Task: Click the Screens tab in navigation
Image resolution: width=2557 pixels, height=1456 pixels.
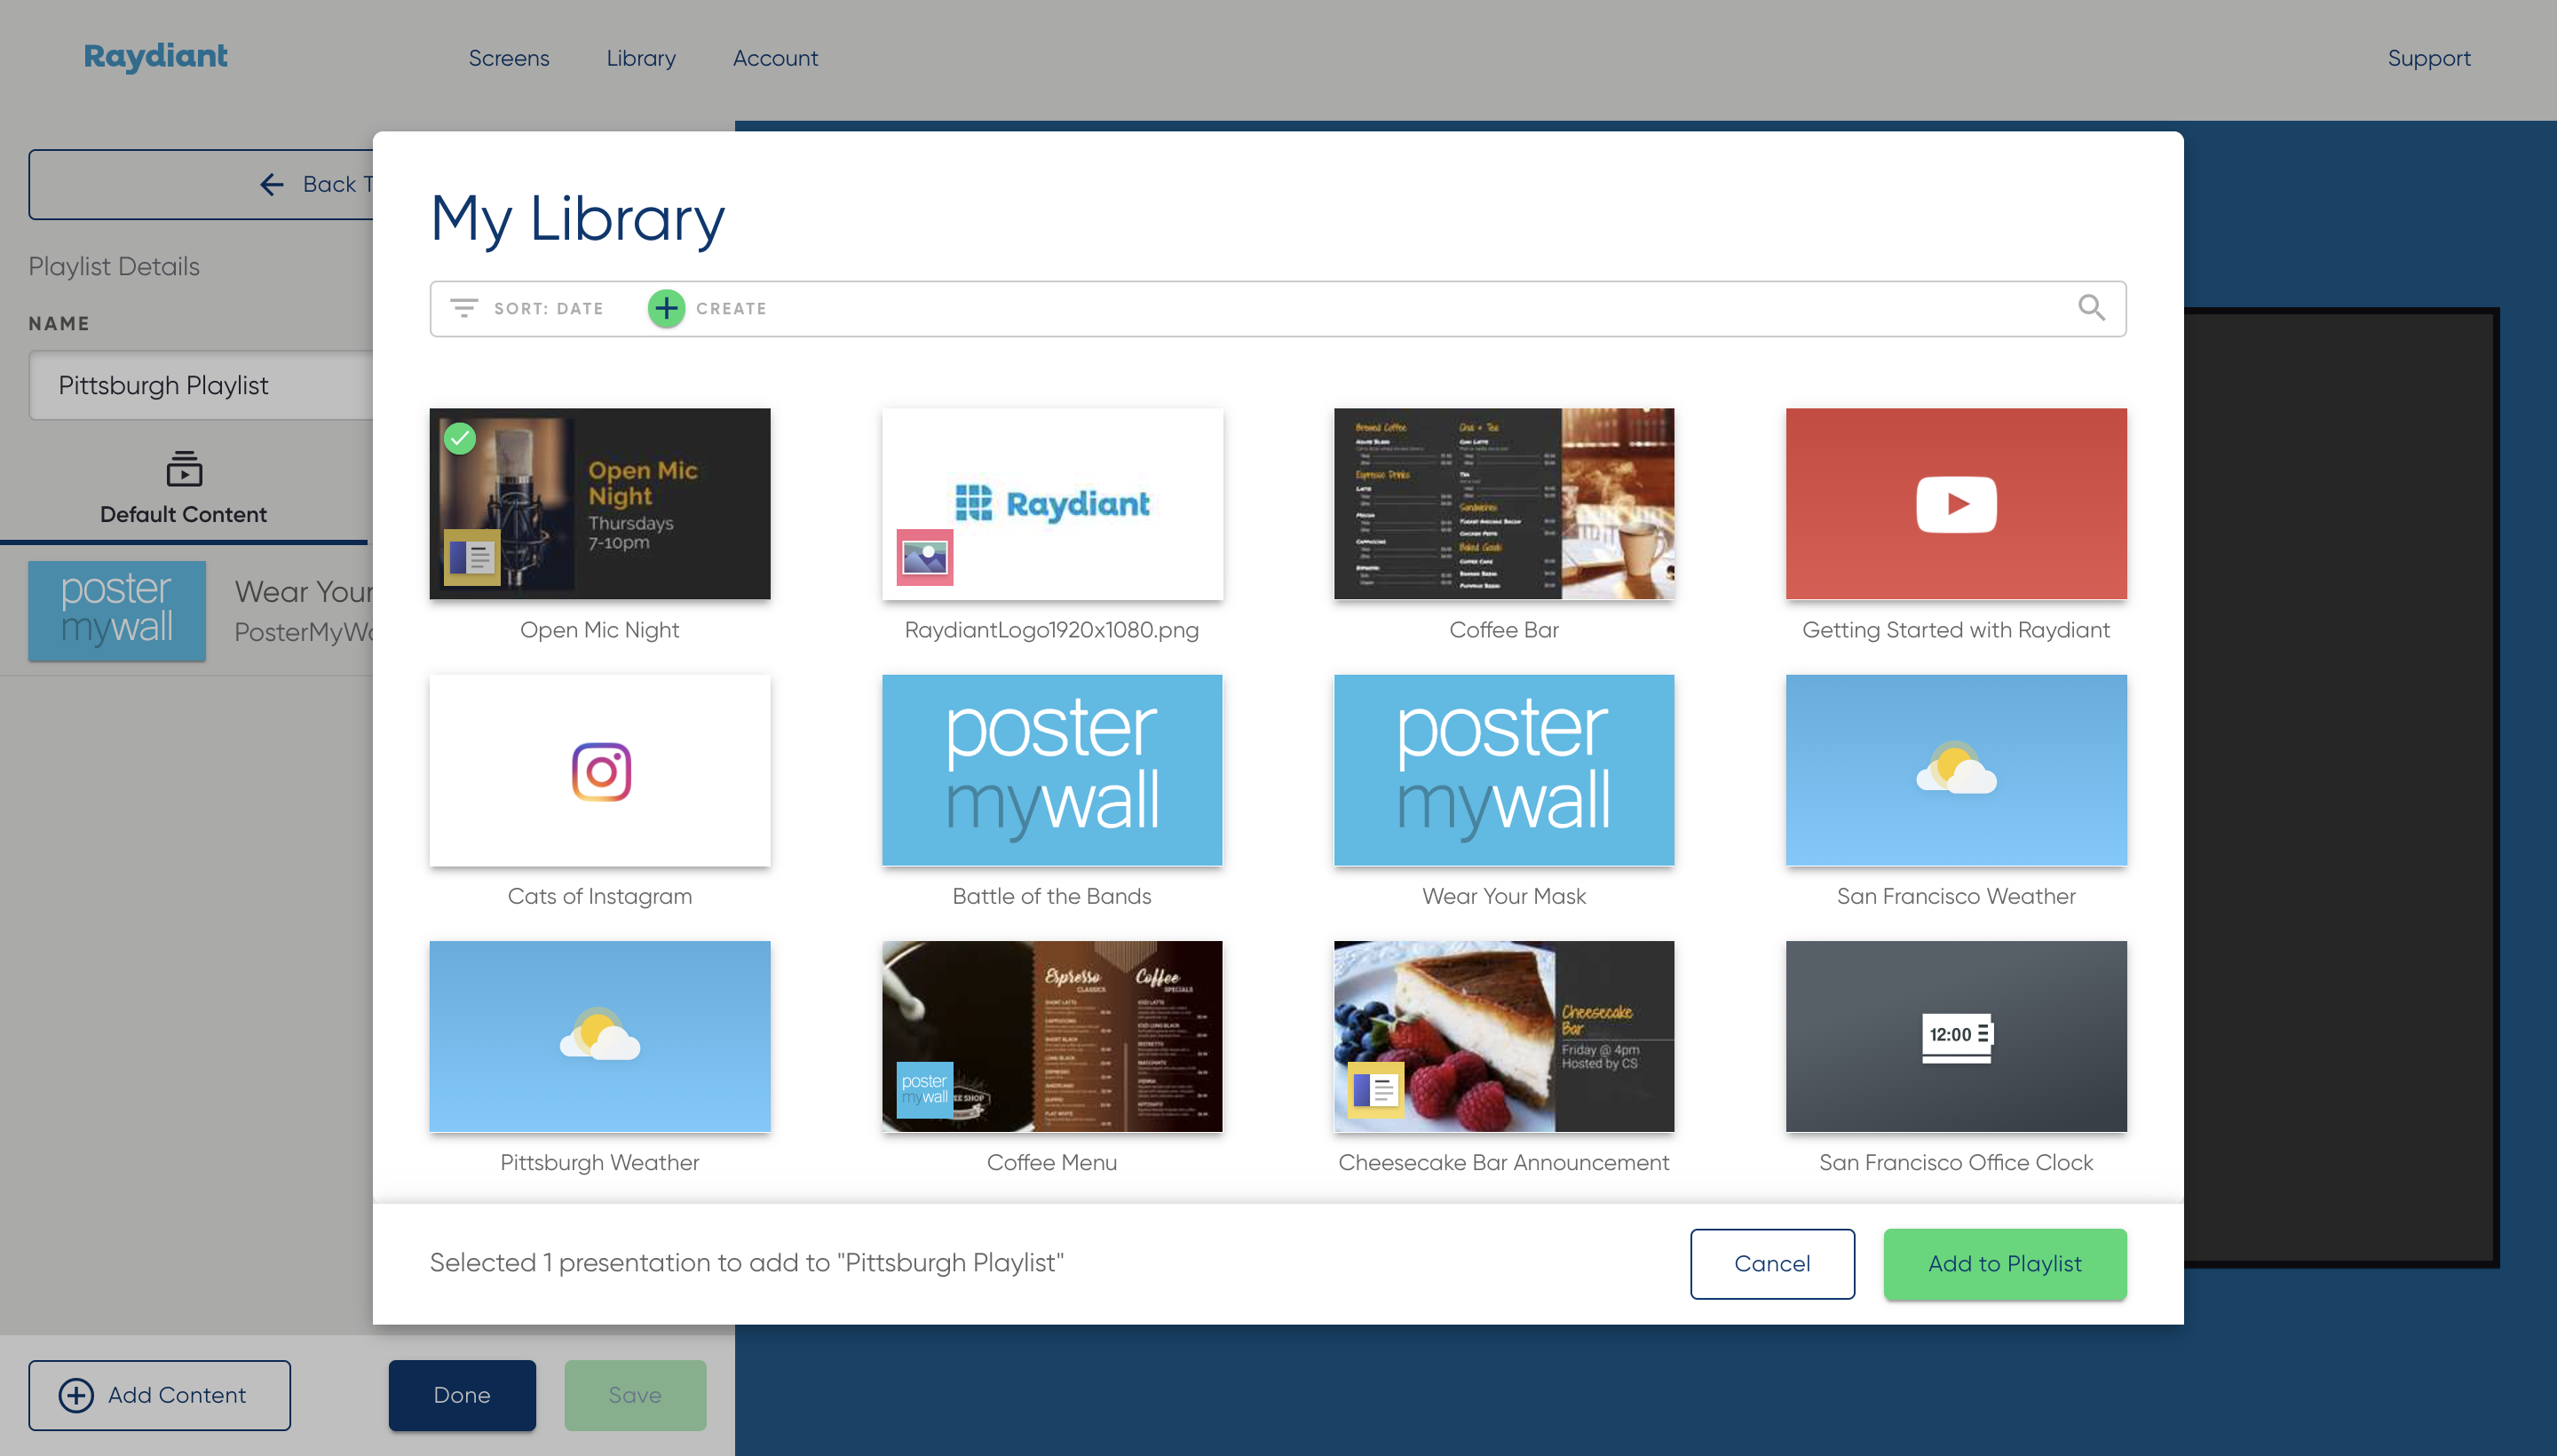Action: tap(508, 58)
